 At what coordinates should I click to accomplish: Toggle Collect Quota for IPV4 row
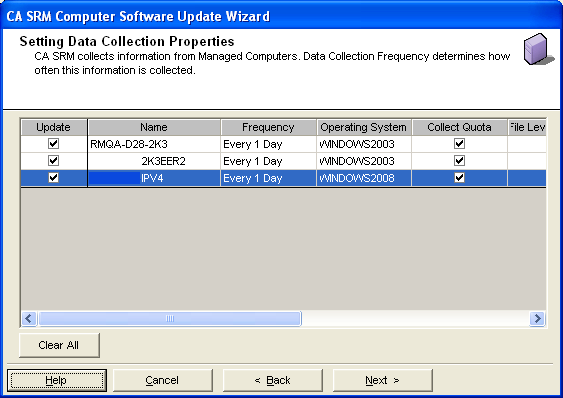coord(459,177)
